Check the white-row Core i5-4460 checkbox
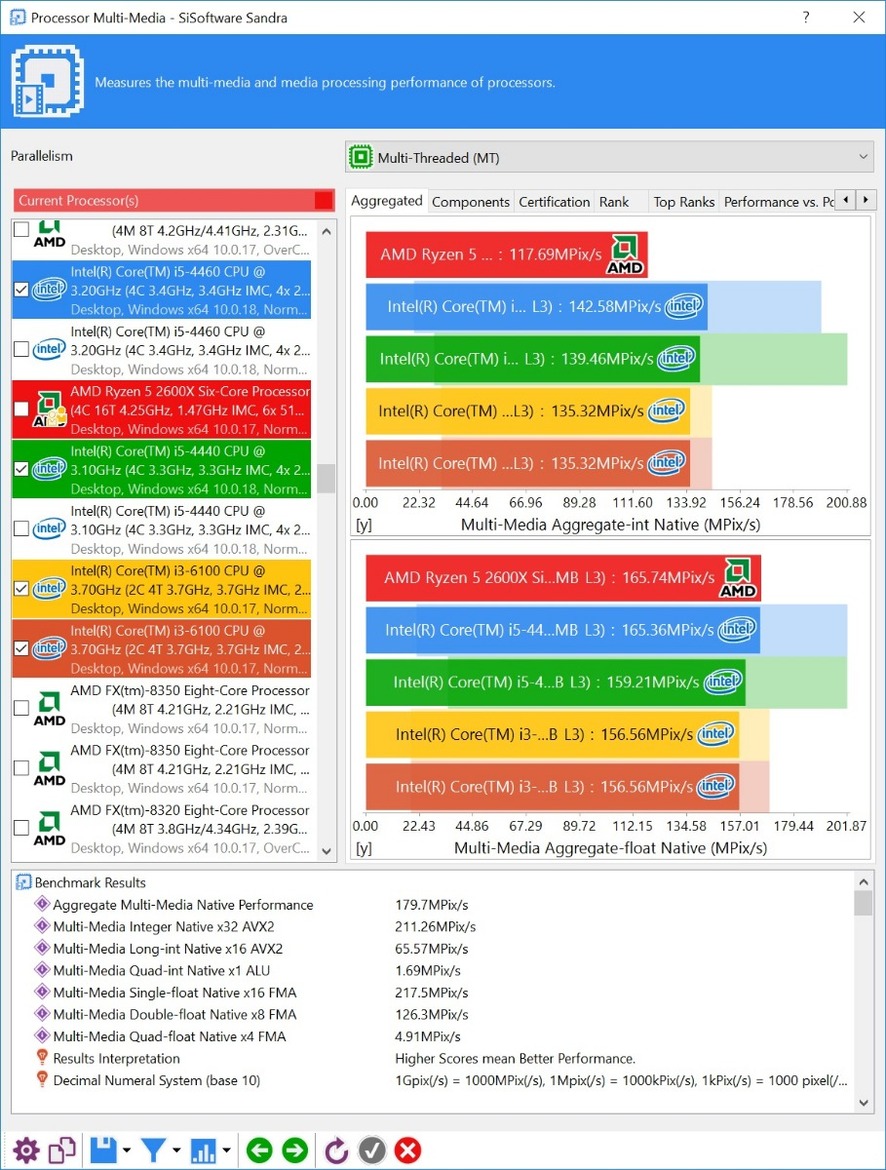 coord(22,349)
